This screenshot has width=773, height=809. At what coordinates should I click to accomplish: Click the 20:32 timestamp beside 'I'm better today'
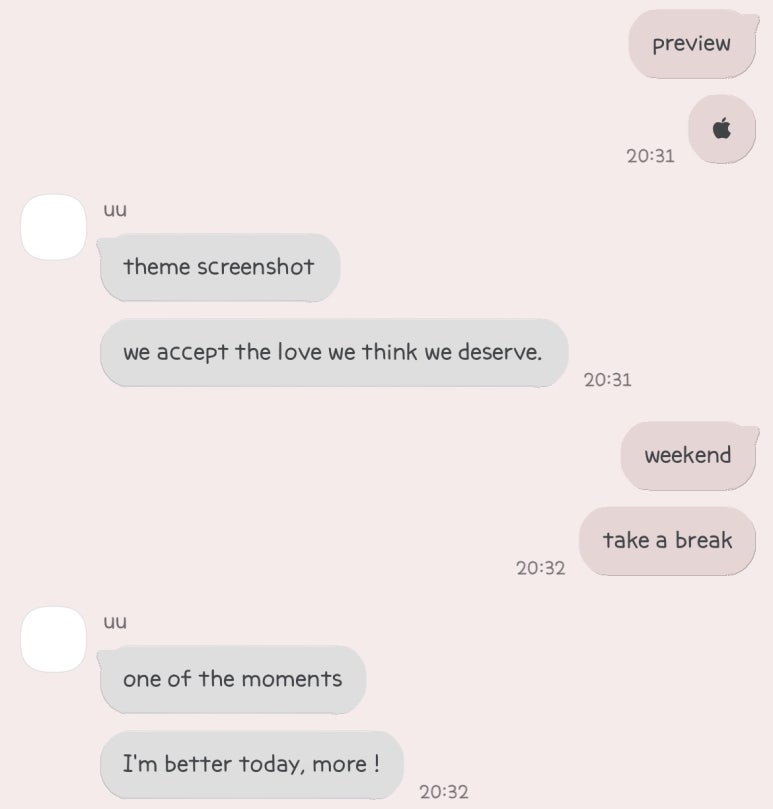pos(444,791)
